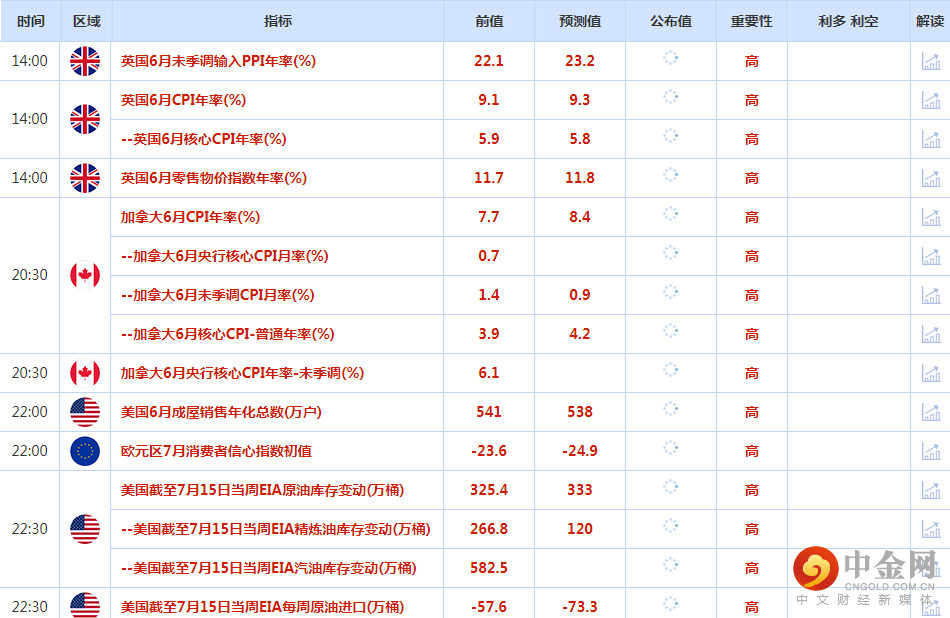This screenshot has height=618, width=950.
Task: Open 欧元区7月消费者信心指数初值 link
Action: click(216, 451)
